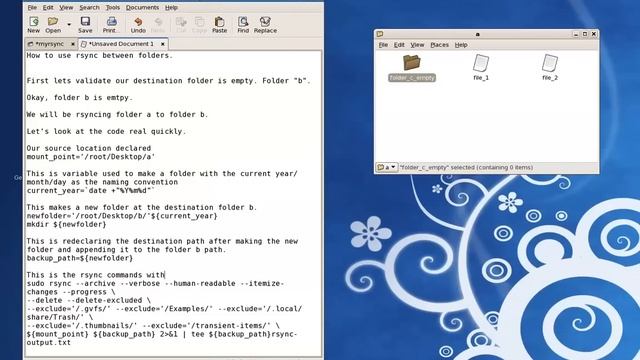Click the Print toolbar icon
The image size is (640, 360).
pyautogui.click(x=111, y=24)
